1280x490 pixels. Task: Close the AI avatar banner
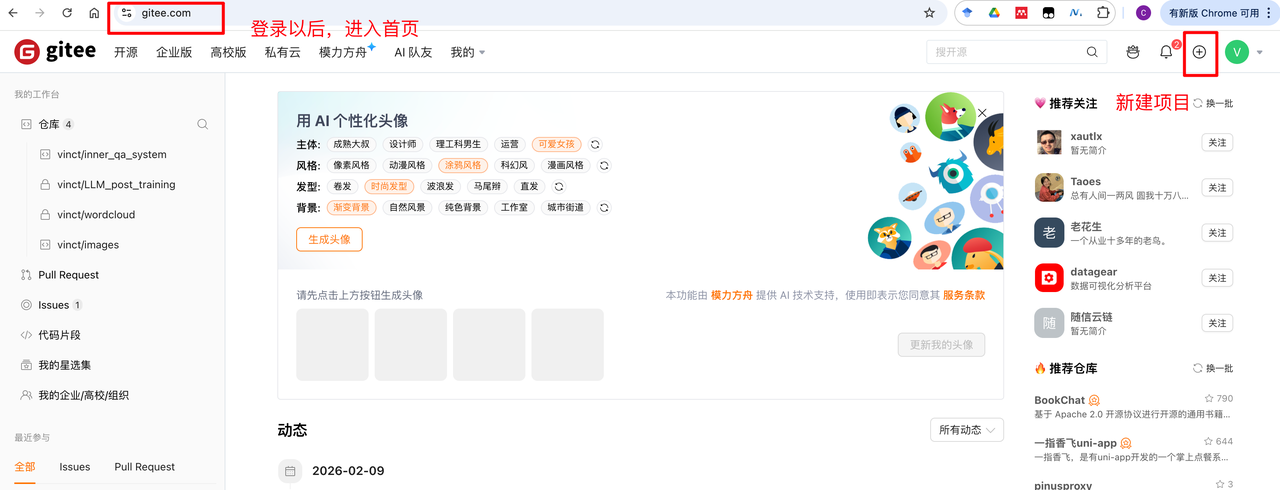[x=982, y=113]
